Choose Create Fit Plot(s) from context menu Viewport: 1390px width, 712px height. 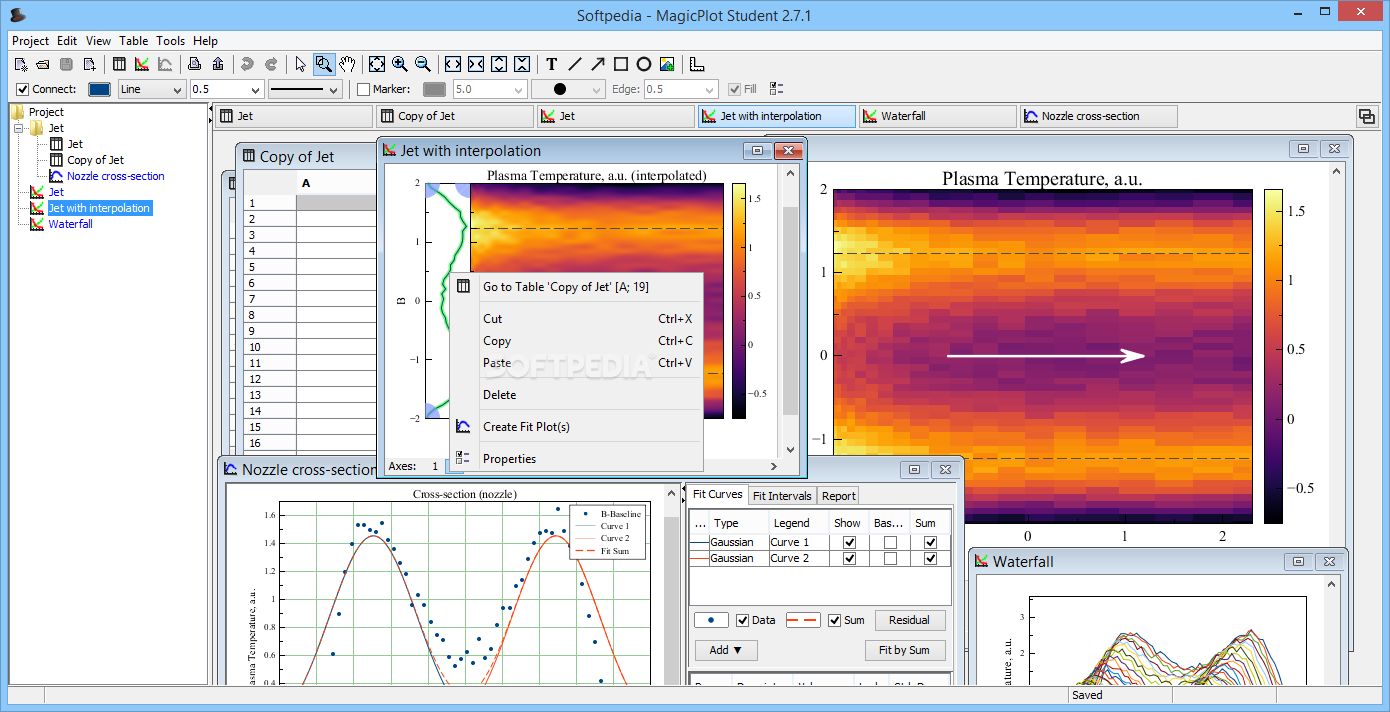(x=577, y=427)
